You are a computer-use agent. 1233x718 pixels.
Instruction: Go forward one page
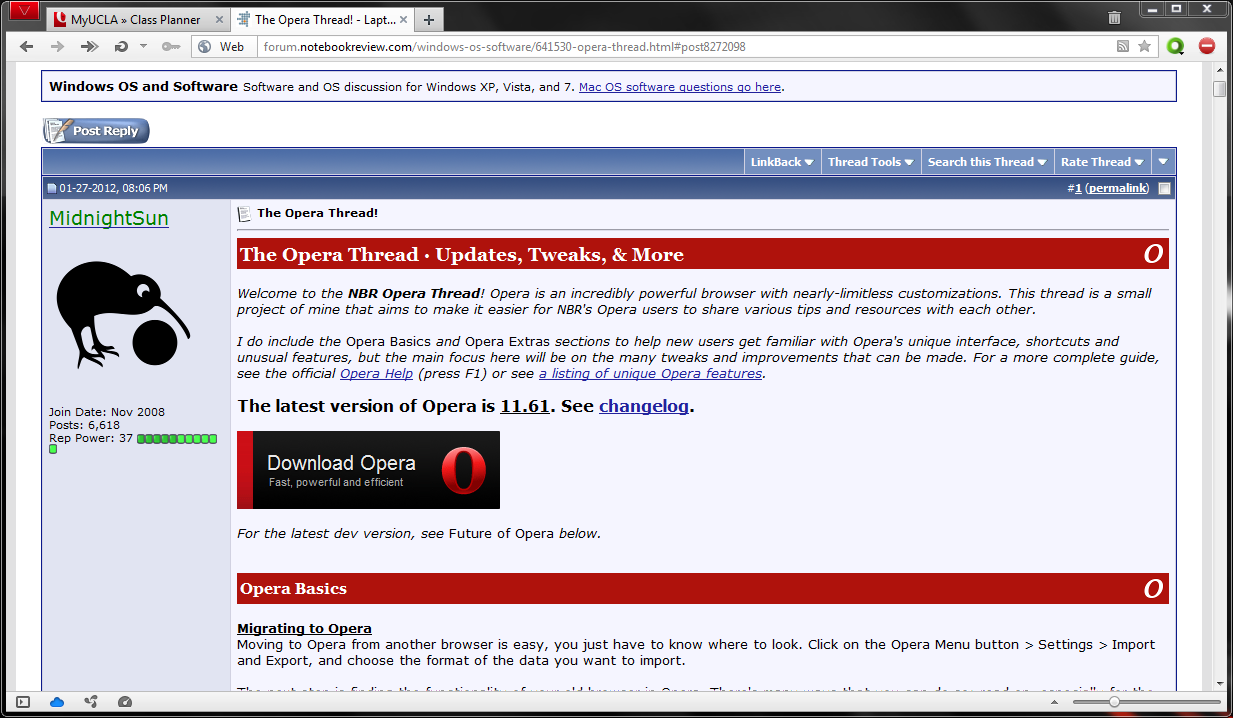point(58,46)
